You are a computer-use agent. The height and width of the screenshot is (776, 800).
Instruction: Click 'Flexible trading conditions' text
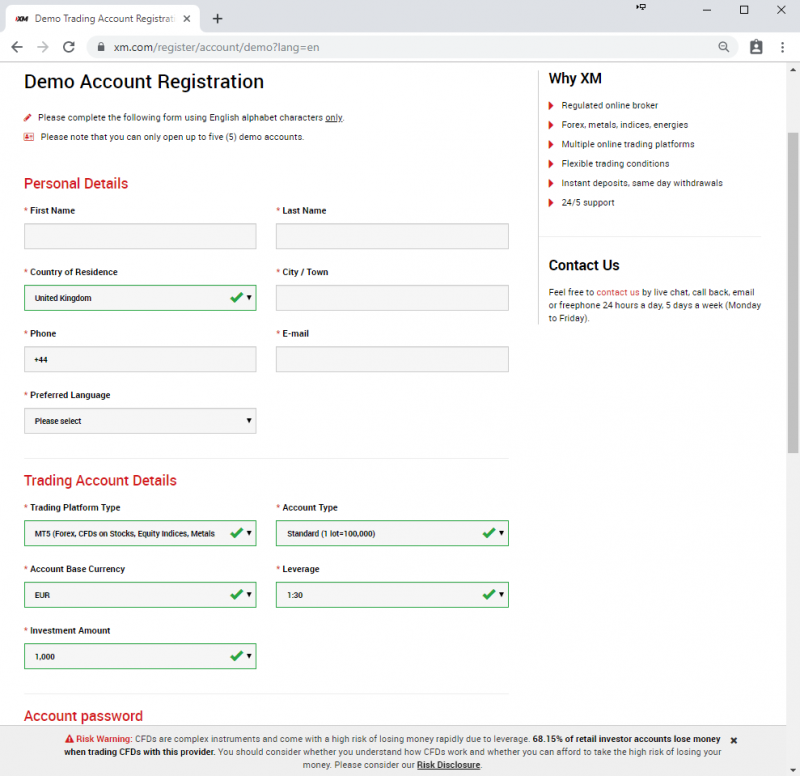point(615,163)
